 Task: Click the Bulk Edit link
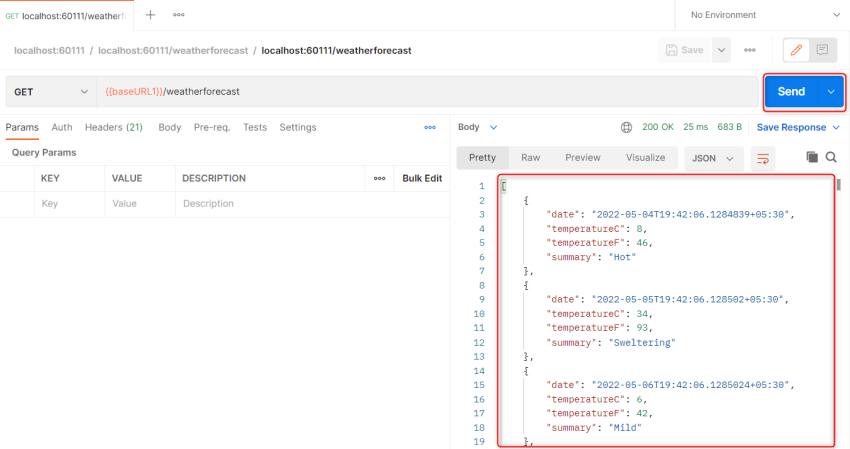tap(422, 178)
